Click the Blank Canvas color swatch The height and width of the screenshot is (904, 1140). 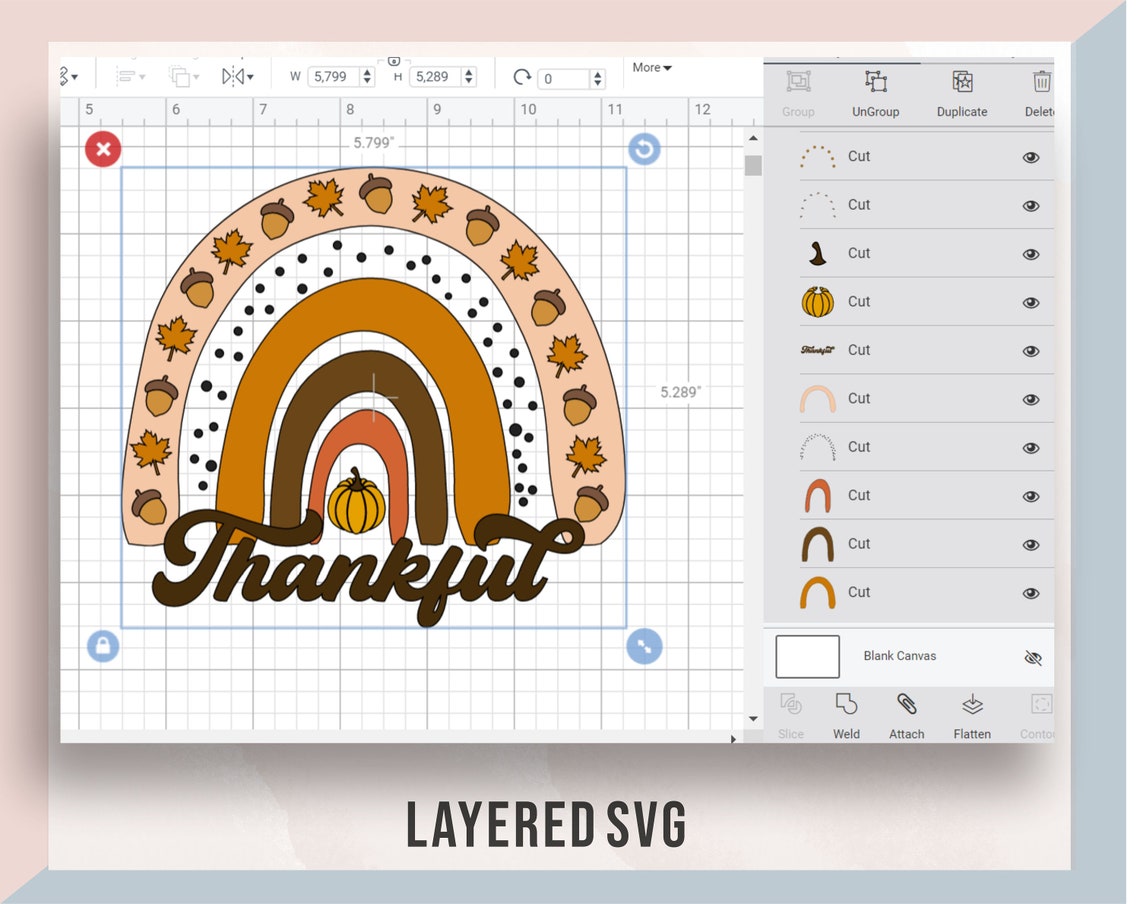click(x=806, y=656)
